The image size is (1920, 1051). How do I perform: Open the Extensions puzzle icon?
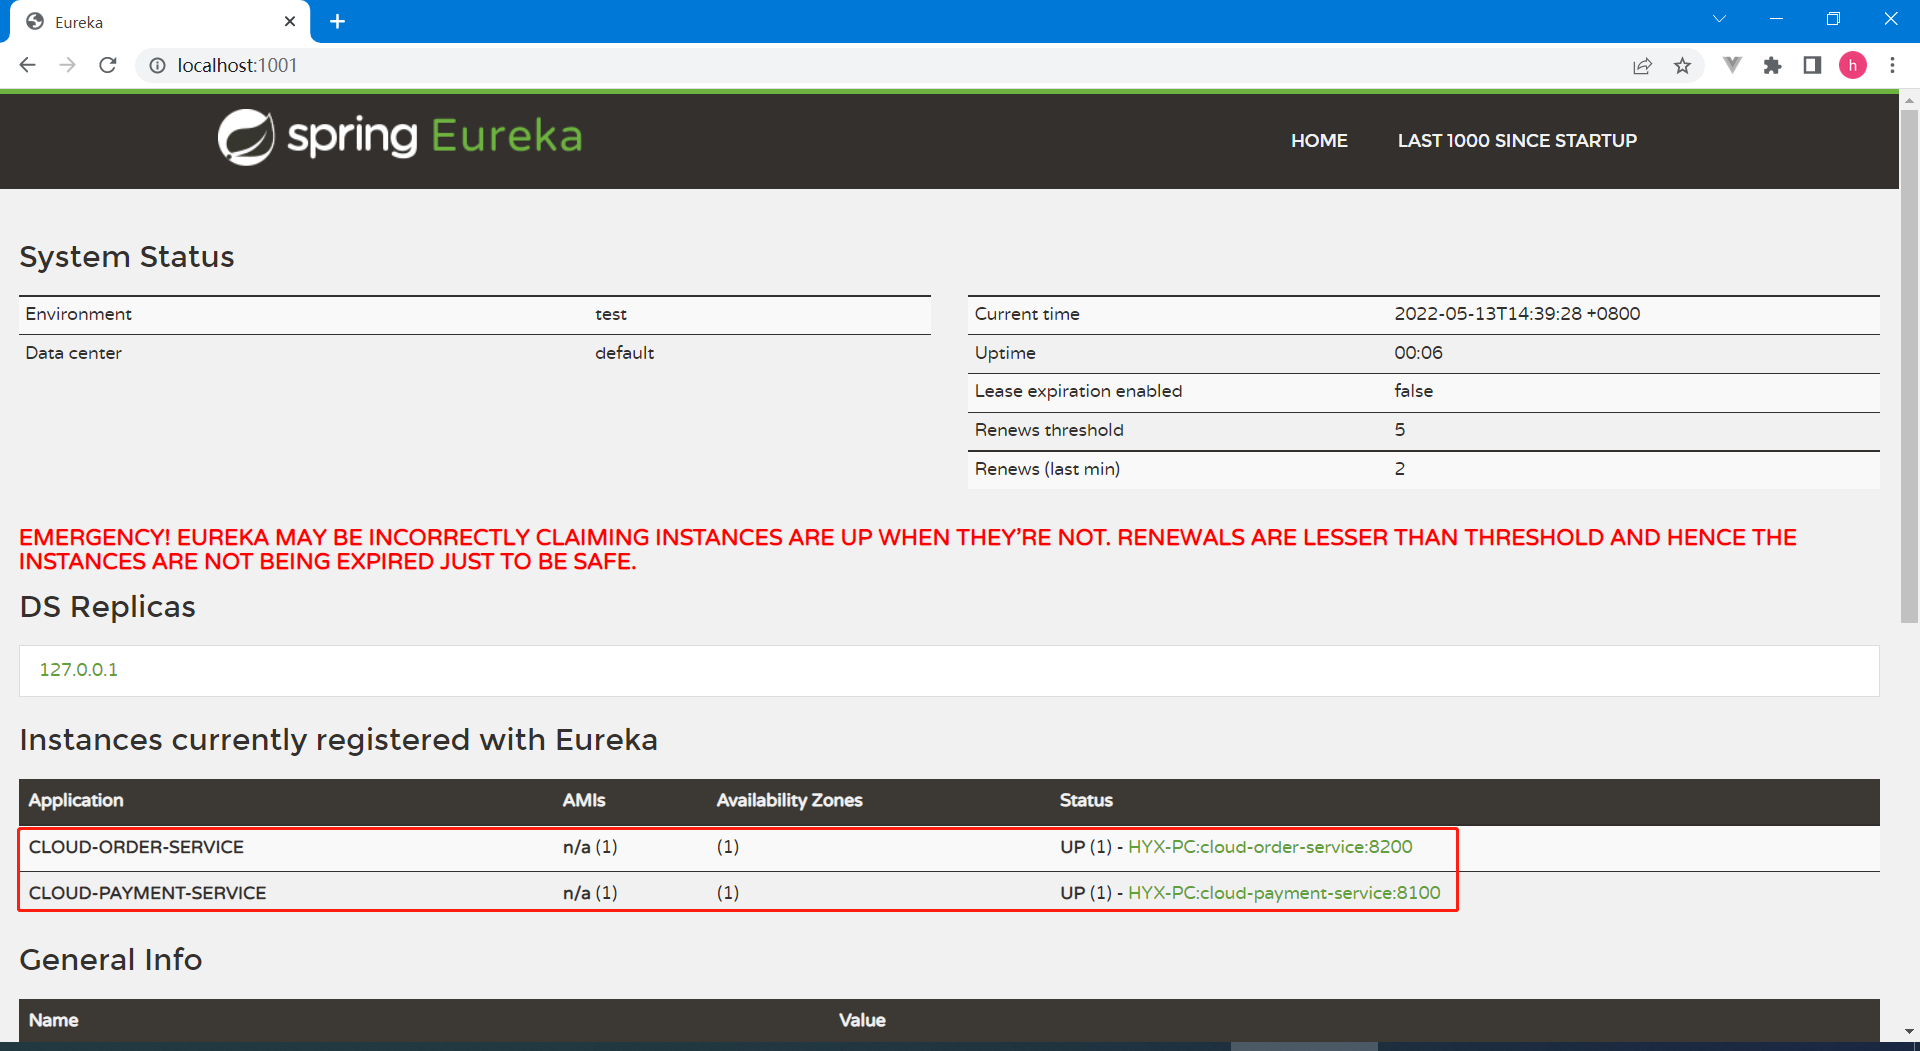coord(1772,66)
